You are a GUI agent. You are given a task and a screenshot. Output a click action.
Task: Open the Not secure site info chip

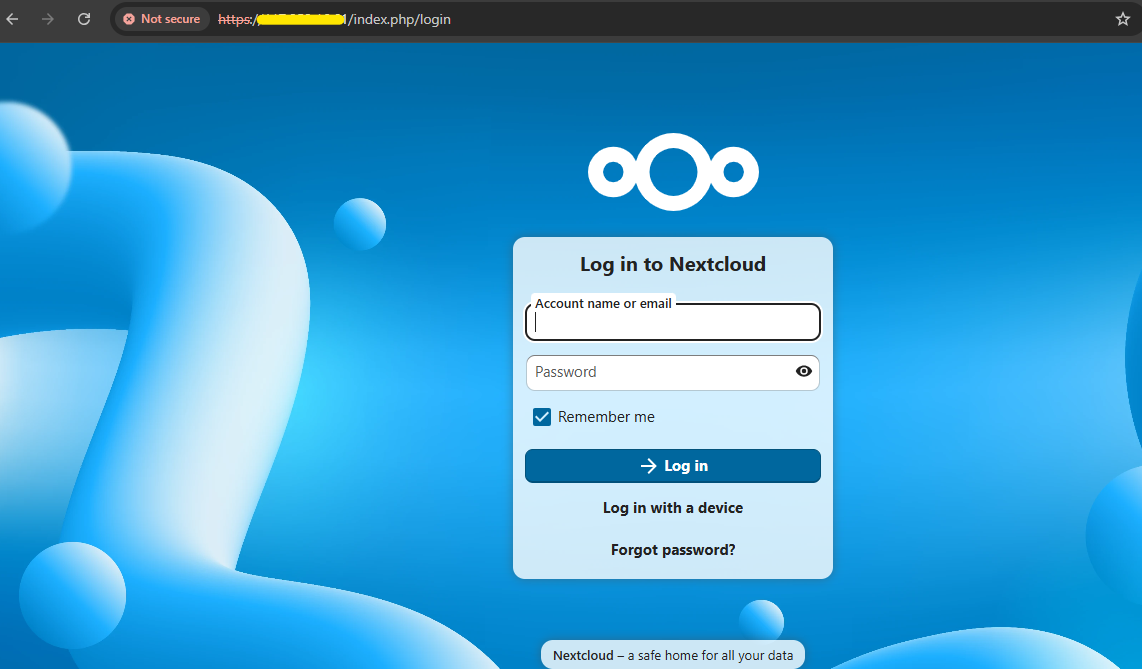click(162, 19)
